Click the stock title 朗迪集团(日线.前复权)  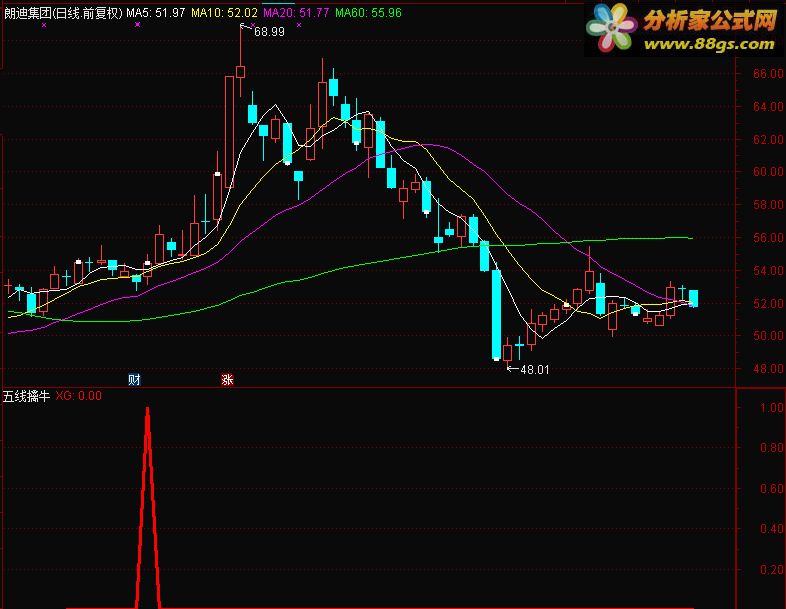[63, 13]
